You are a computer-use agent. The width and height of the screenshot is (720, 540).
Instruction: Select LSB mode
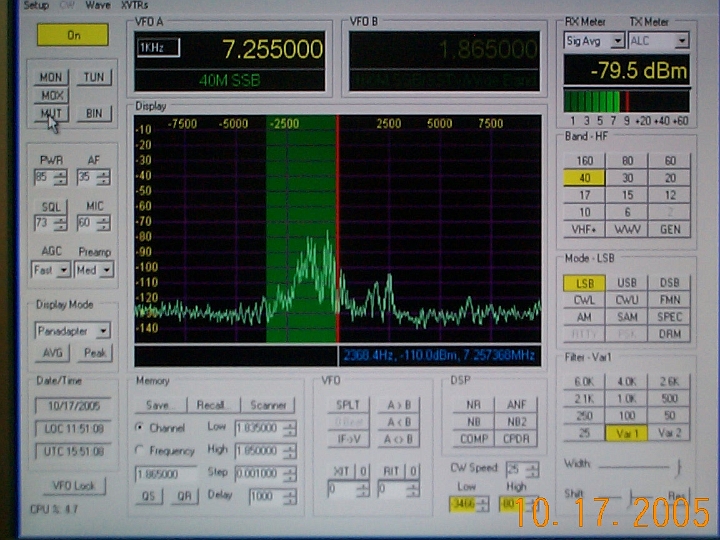pos(585,283)
